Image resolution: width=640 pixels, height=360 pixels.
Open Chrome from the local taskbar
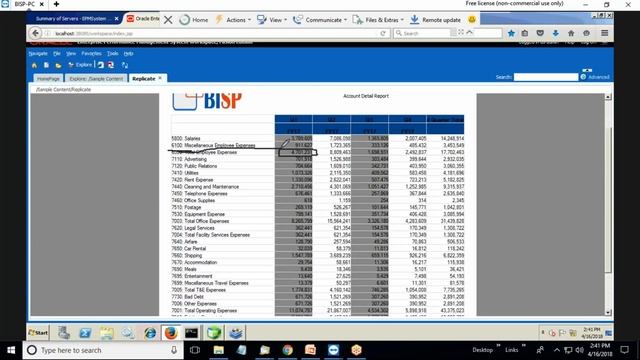click(287, 350)
